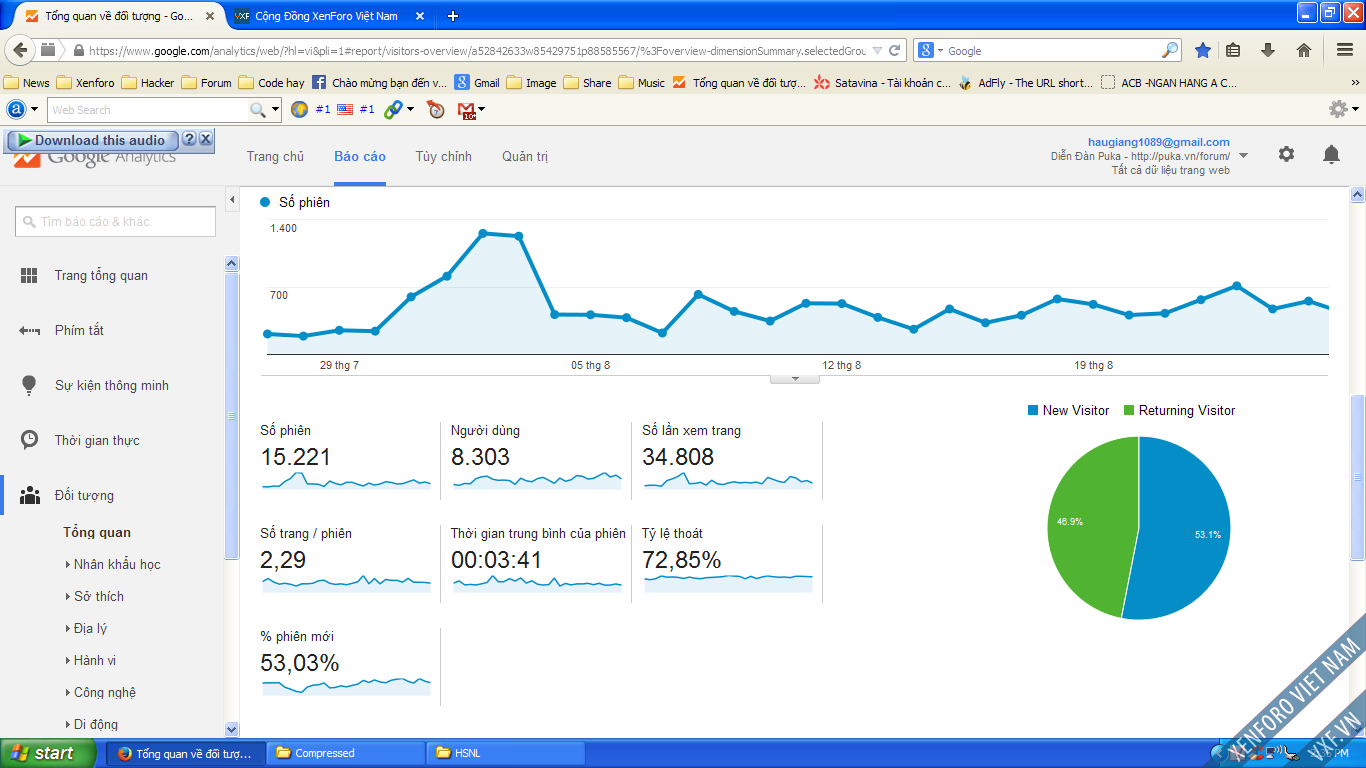This screenshot has height=768, width=1366.
Task: Go to the browser home page icon
Action: (1304, 50)
